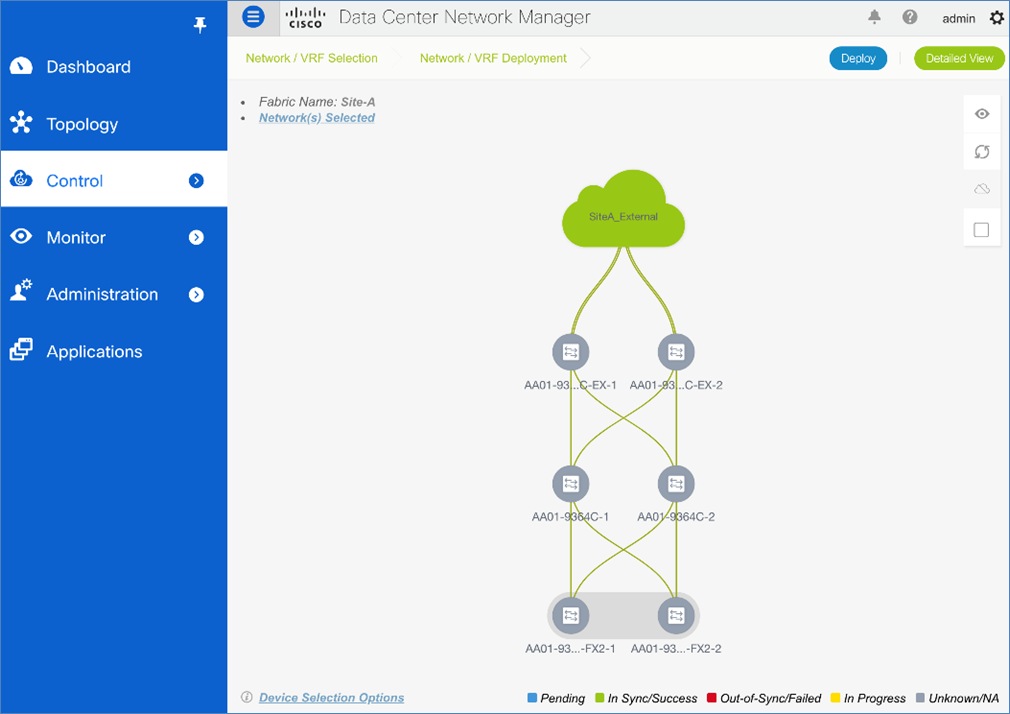Click the info icon by Device Selection Options

click(246, 697)
